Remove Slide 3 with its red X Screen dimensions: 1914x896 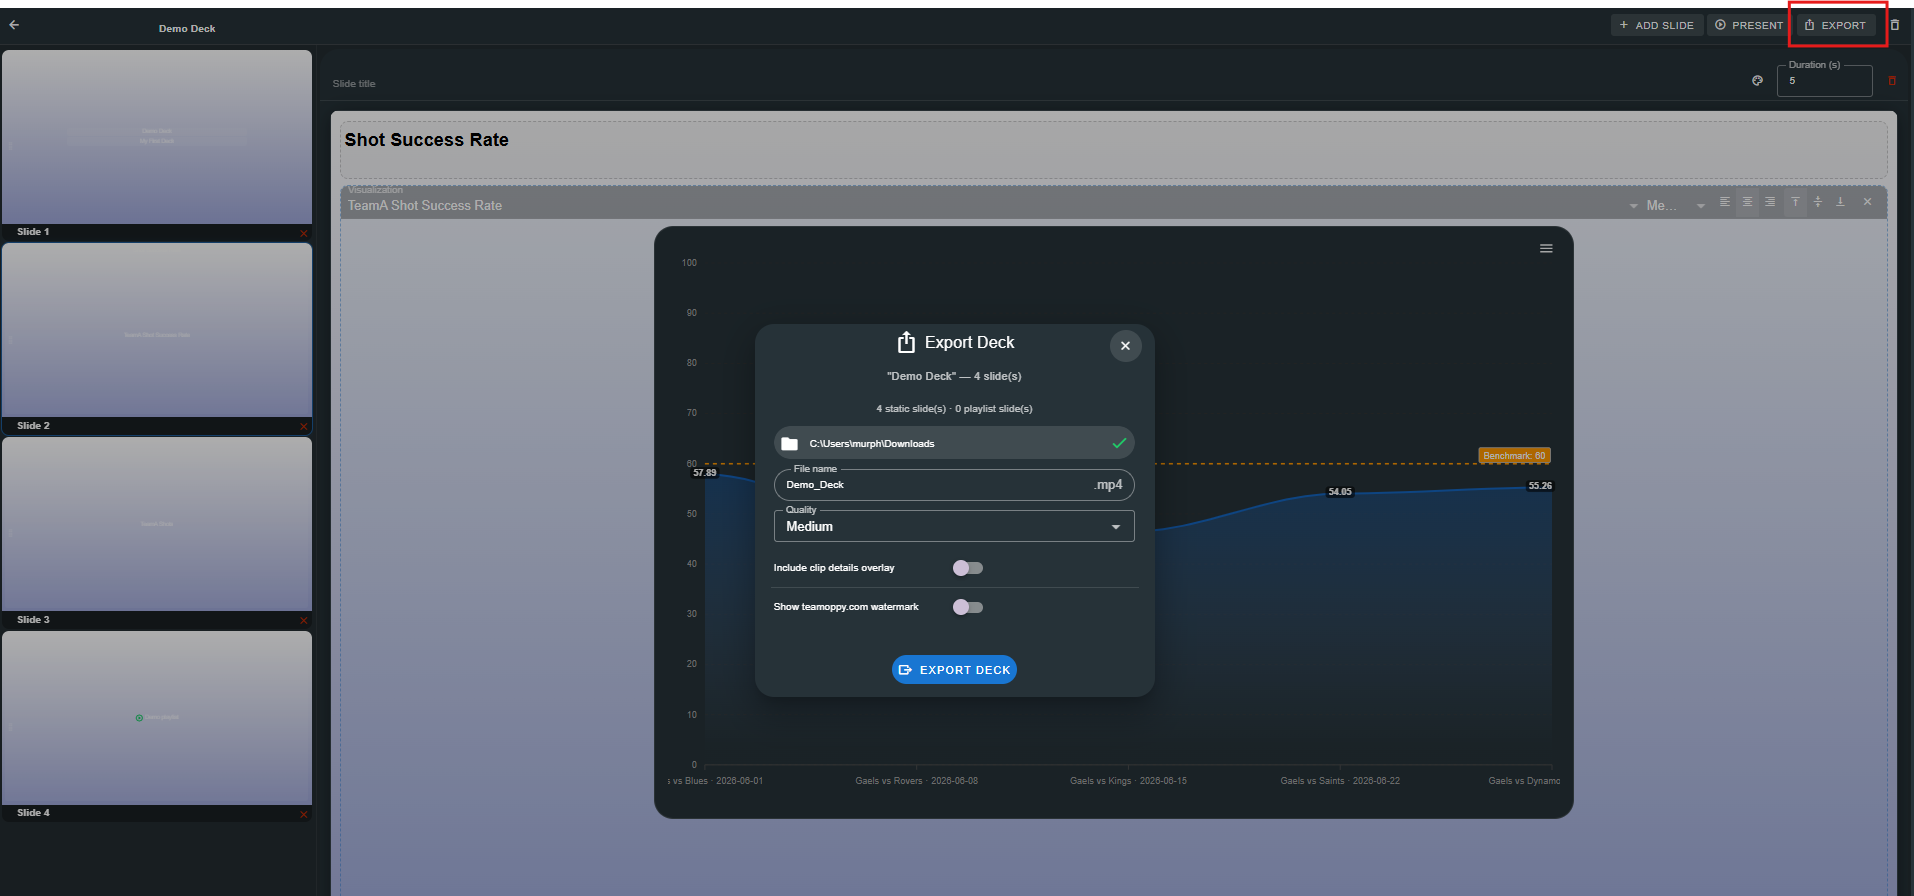point(304,621)
